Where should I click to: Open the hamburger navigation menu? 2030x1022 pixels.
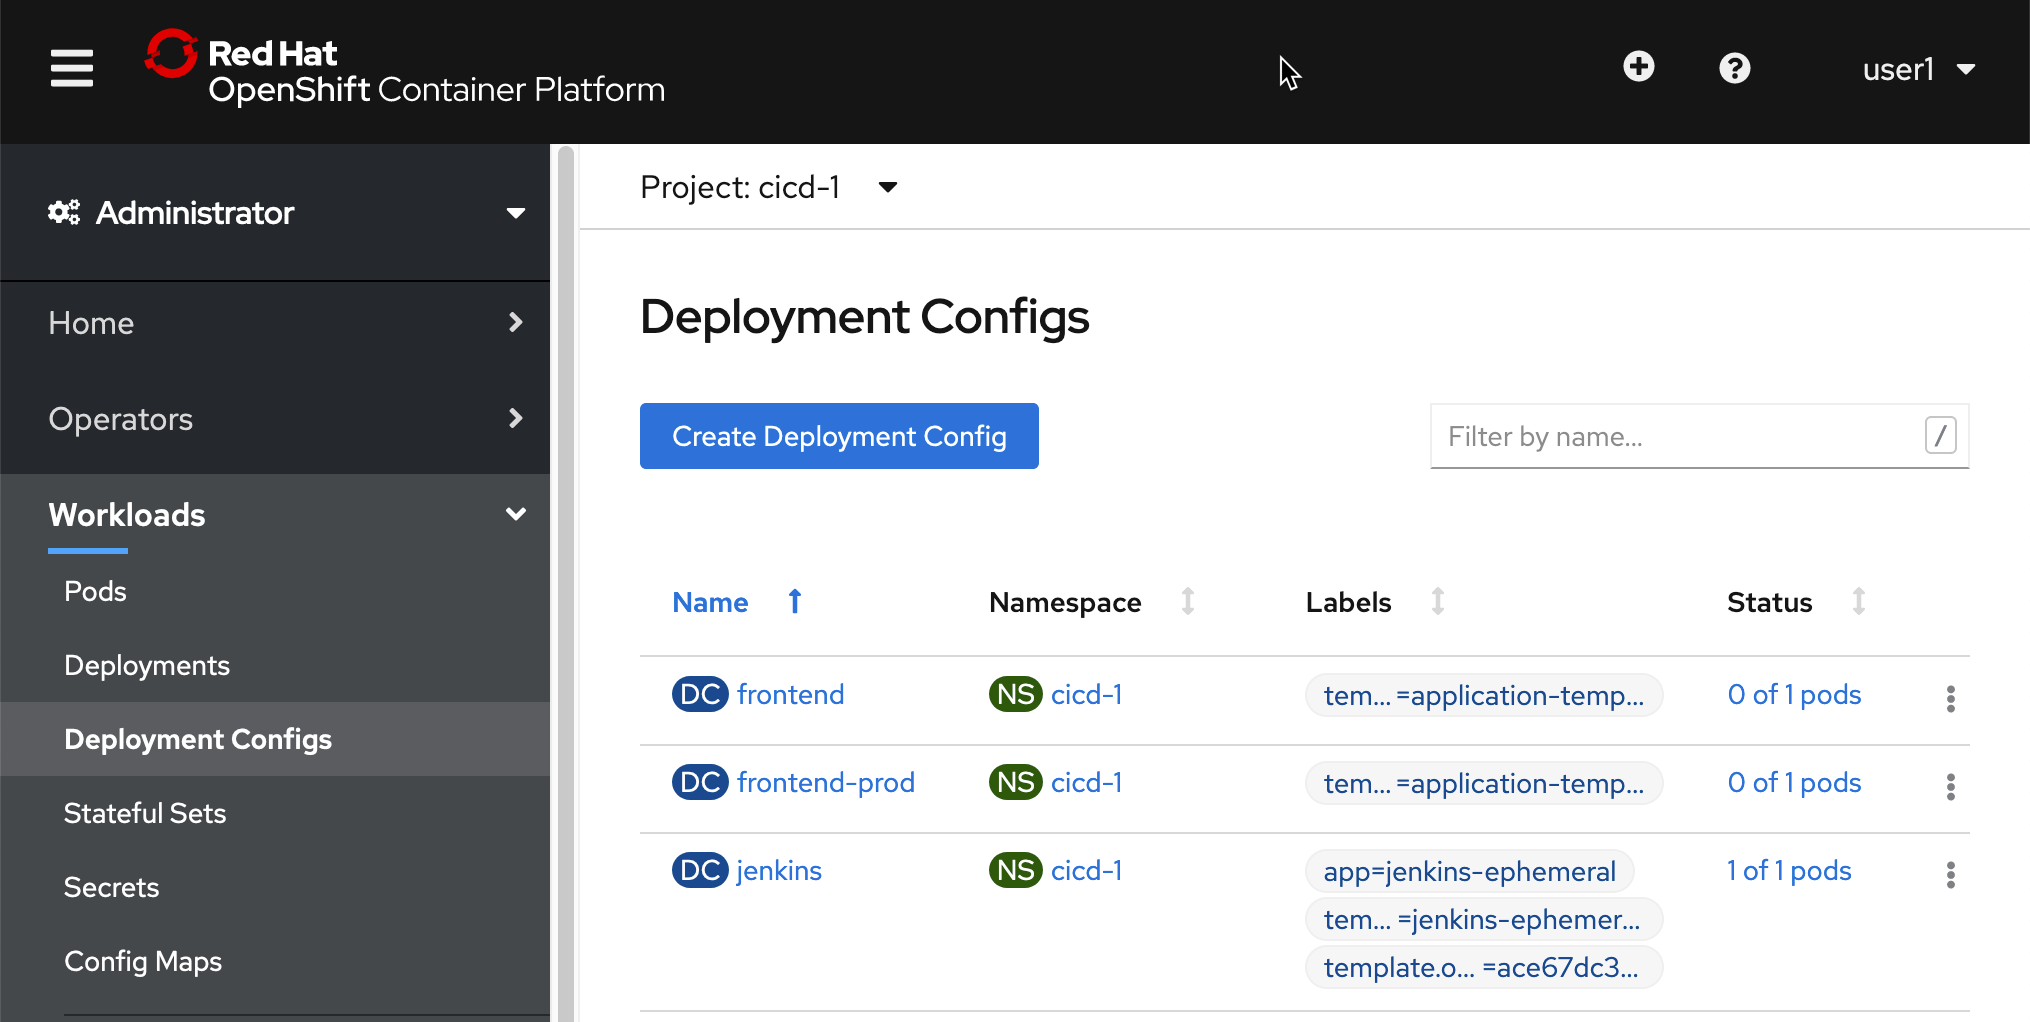[72, 69]
